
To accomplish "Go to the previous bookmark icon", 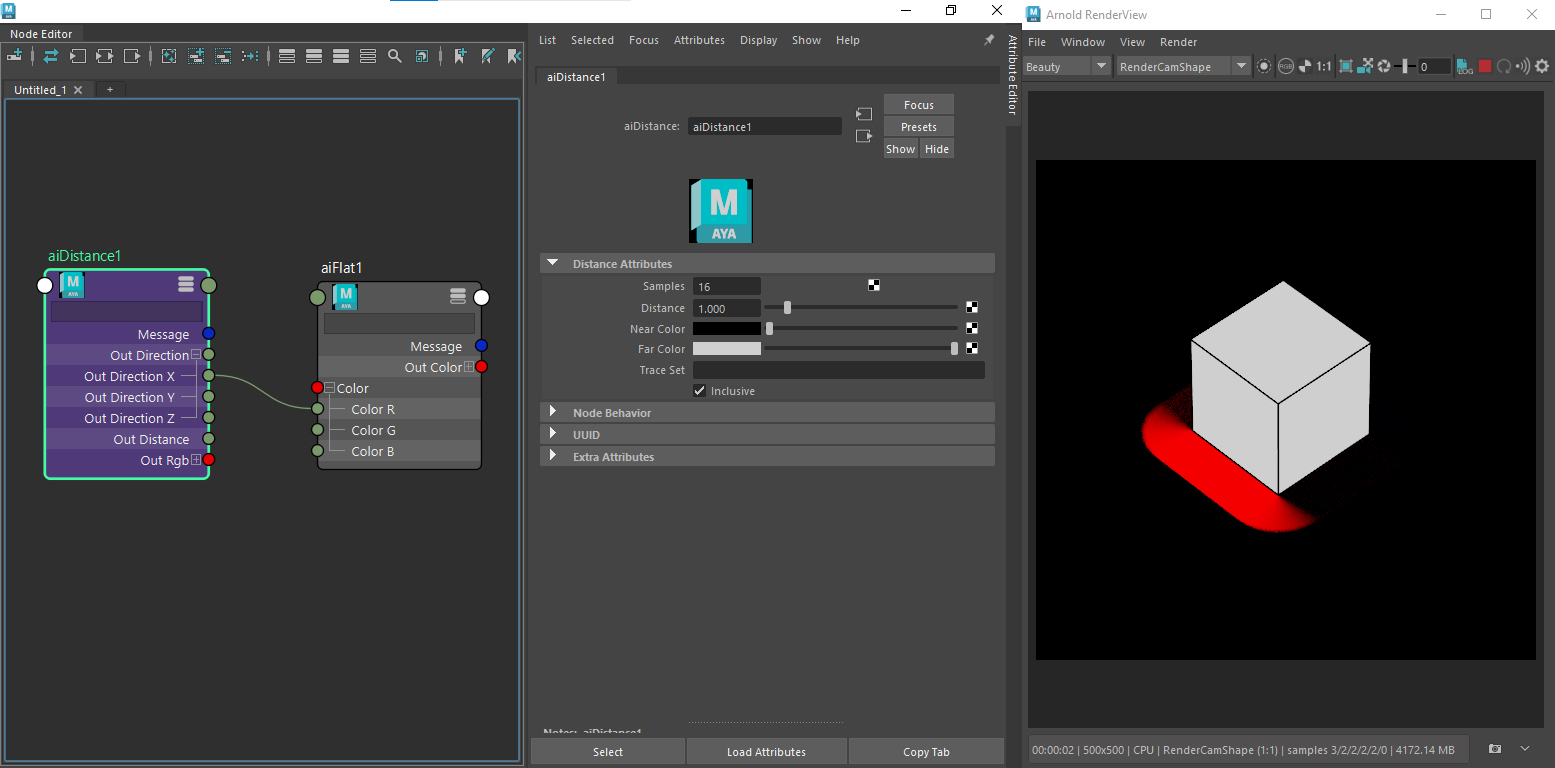I will click(x=514, y=56).
